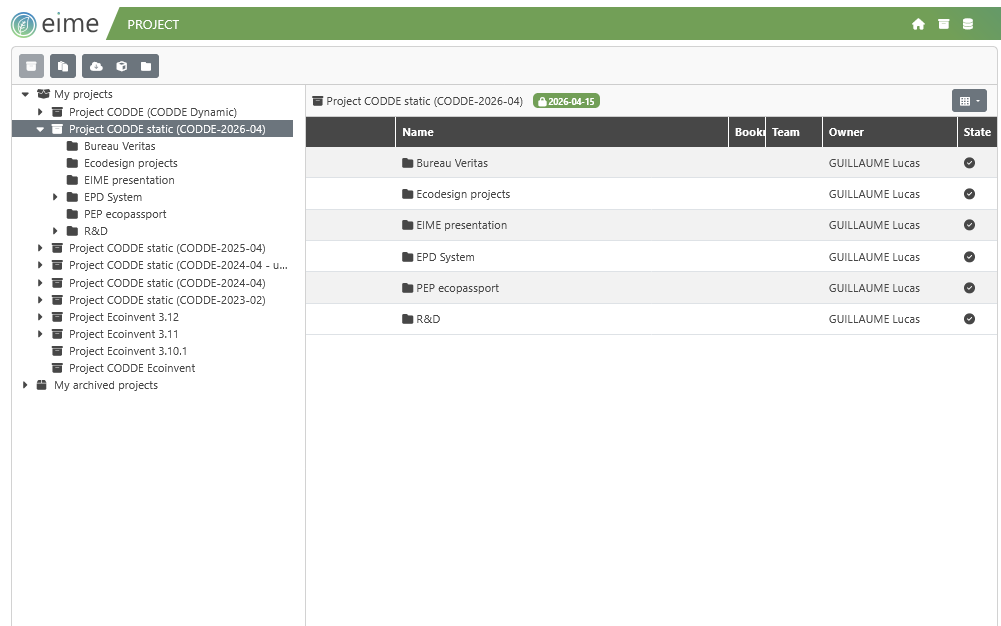Select Project CODDE Ecoinvent
The width and height of the screenshot is (1001, 626).
click(132, 368)
